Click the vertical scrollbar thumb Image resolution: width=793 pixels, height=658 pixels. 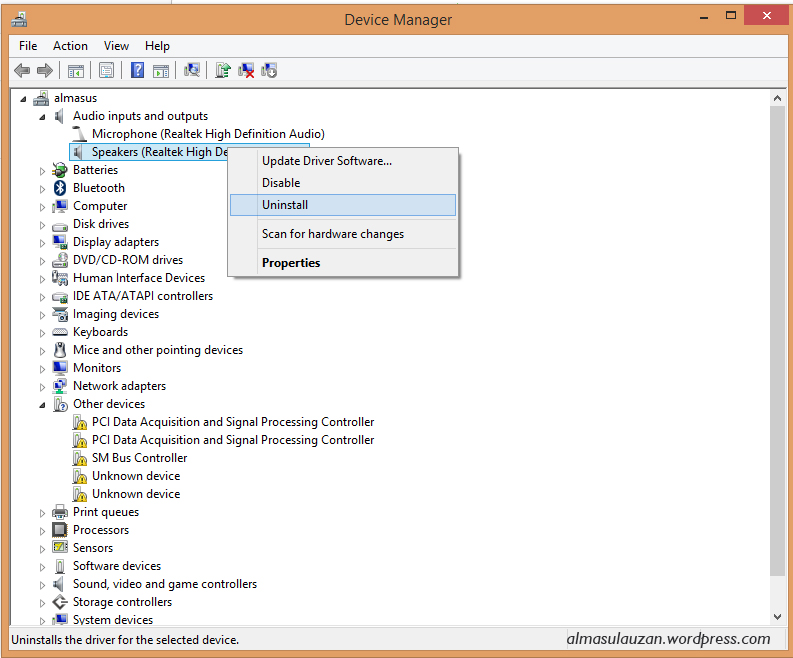click(x=777, y=340)
